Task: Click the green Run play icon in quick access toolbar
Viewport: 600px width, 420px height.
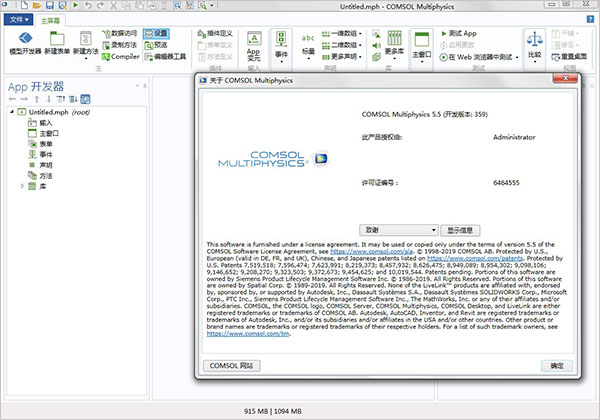Action: 75,5
